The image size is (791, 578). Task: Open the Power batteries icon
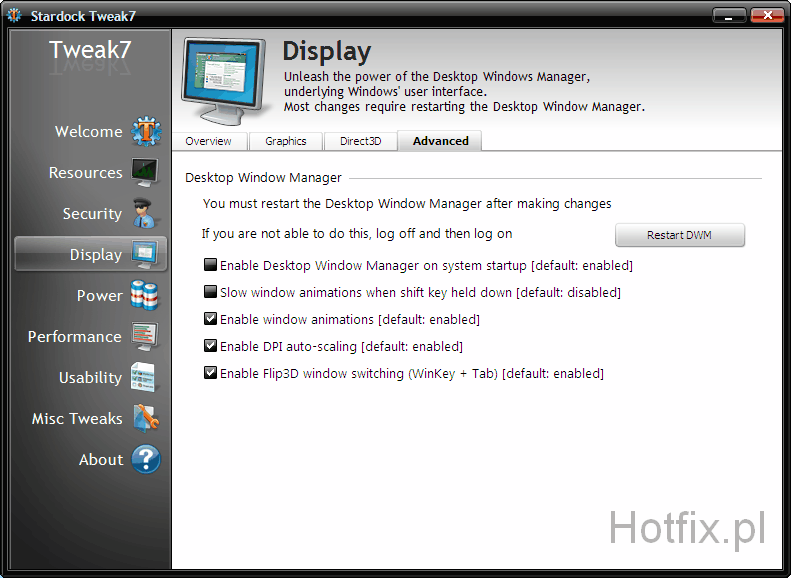pyautogui.click(x=145, y=295)
